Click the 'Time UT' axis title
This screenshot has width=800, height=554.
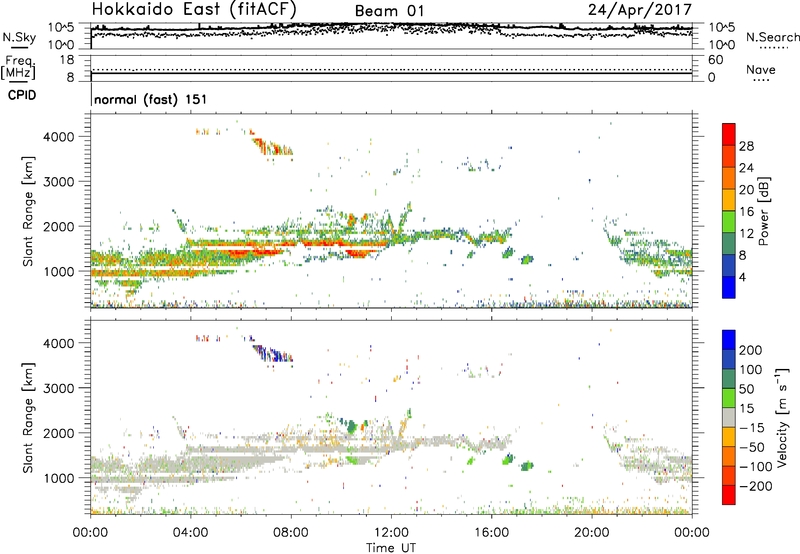[x=391, y=548]
